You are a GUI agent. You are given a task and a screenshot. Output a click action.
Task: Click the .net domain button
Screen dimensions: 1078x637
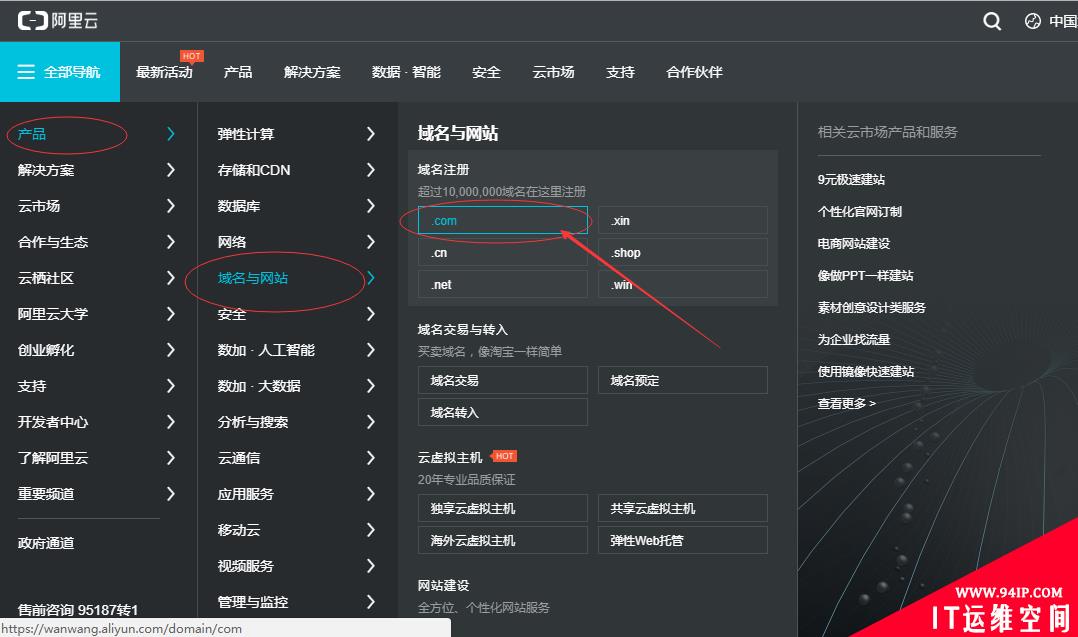click(x=503, y=284)
